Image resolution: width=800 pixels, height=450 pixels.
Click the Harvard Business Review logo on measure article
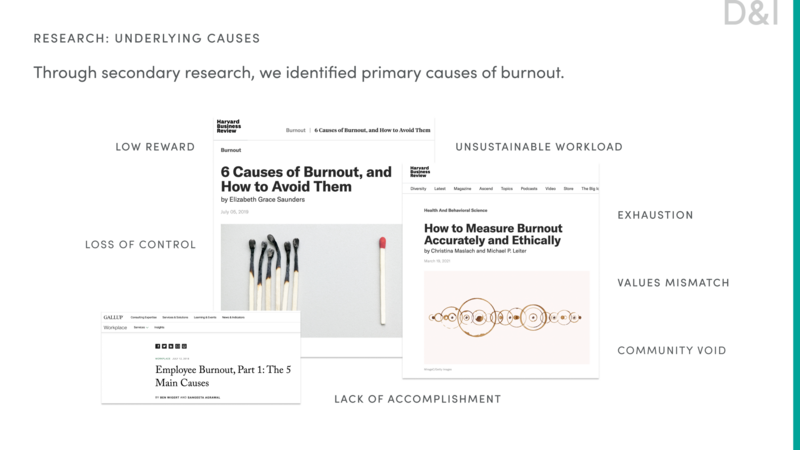coord(420,171)
